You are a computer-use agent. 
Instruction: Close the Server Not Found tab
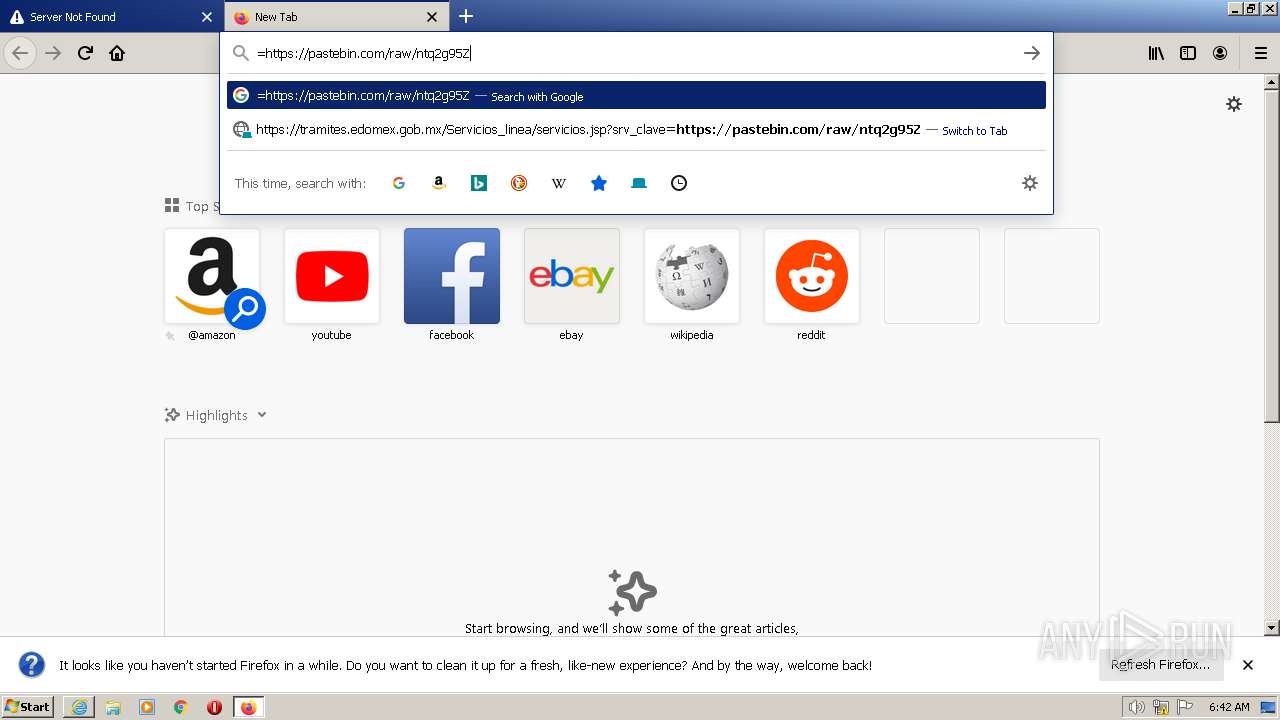pyautogui.click(x=207, y=17)
